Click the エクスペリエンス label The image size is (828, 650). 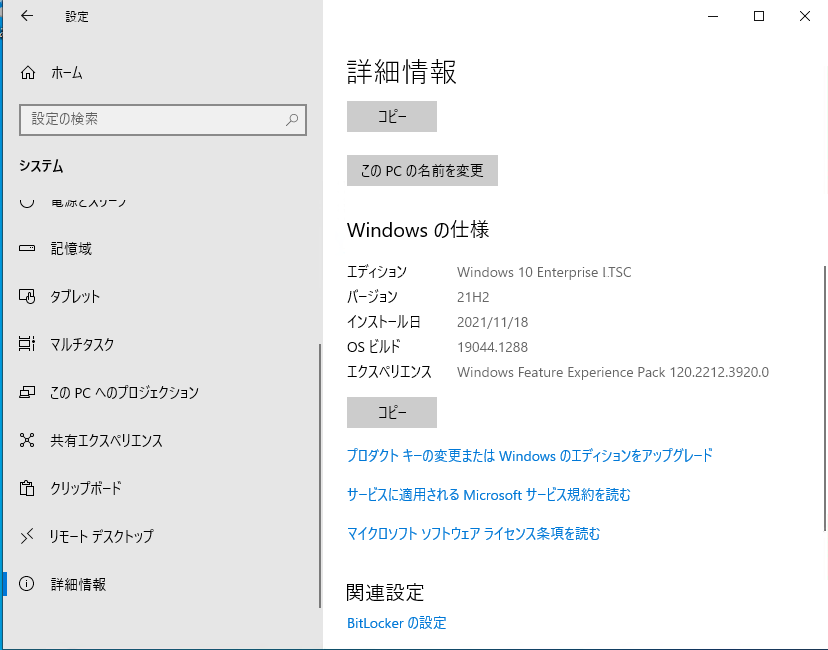(389, 372)
